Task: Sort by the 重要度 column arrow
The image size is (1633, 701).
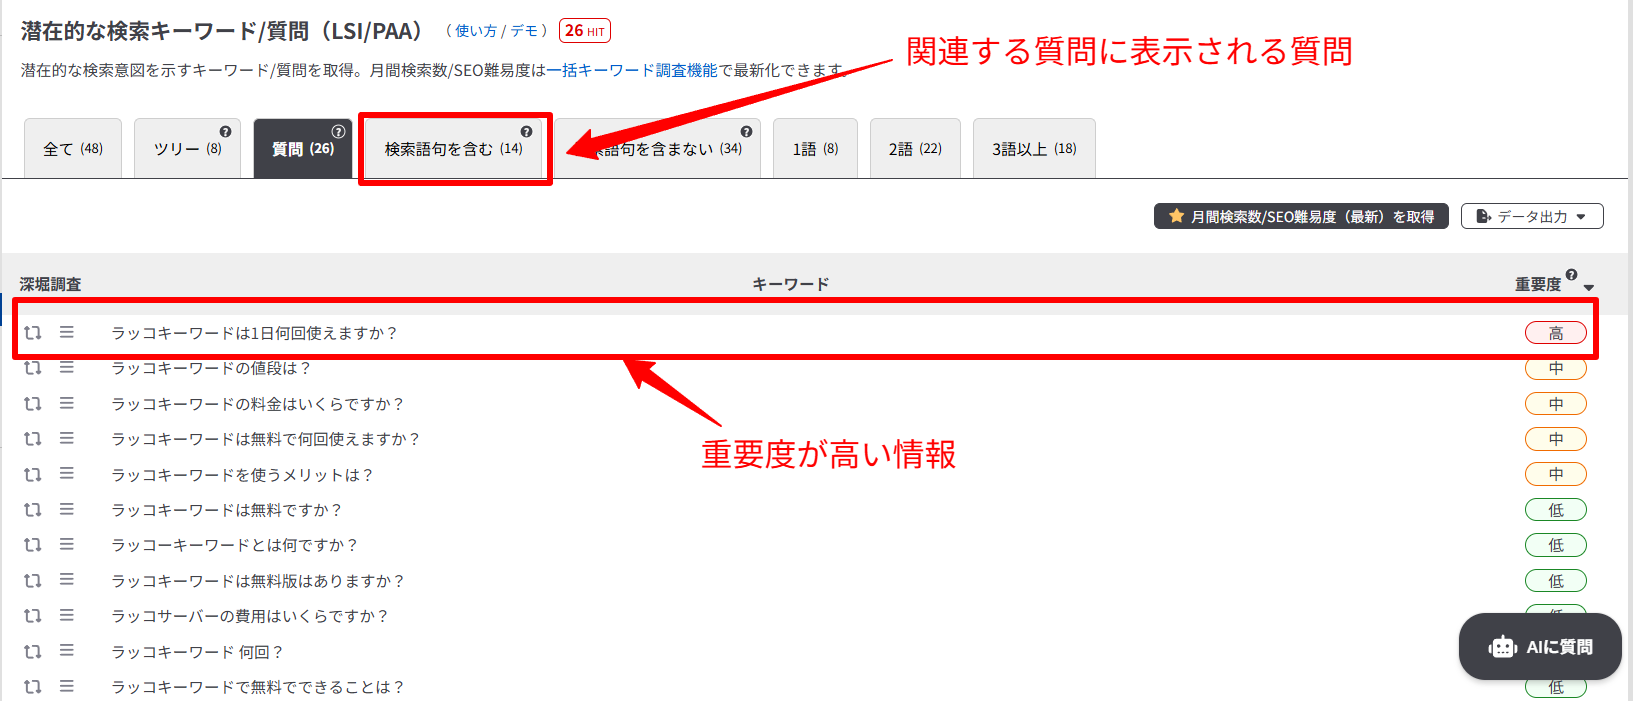Action: click(1589, 288)
